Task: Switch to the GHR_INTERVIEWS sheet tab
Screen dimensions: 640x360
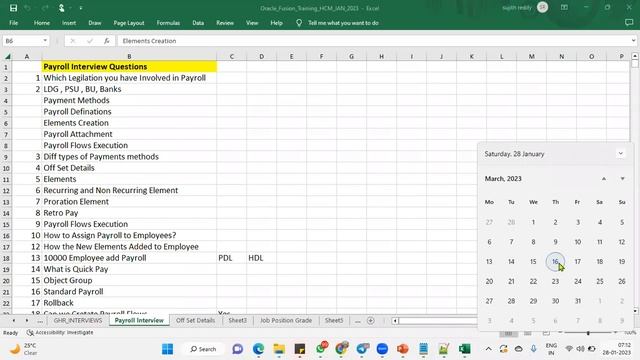Action: click(78, 320)
